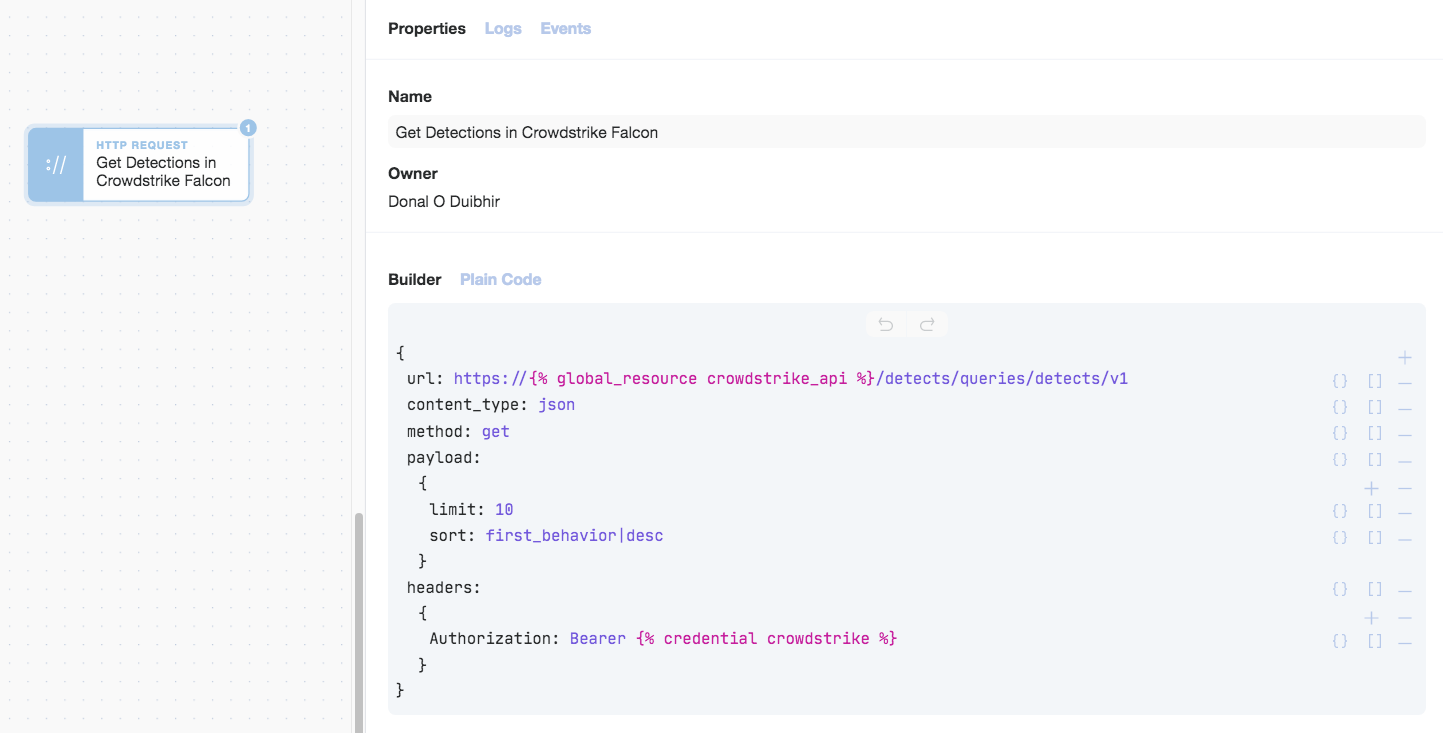Click the credential crowdstrike tag
Image resolution: width=1443 pixels, height=733 pixels.
[767, 638]
